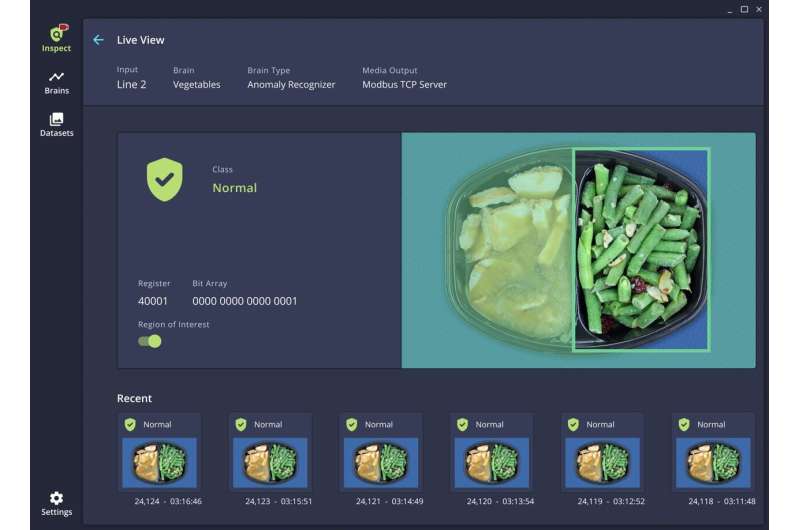Go back using the left arrow
This screenshot has width=800, height=530.
[98, 40]
